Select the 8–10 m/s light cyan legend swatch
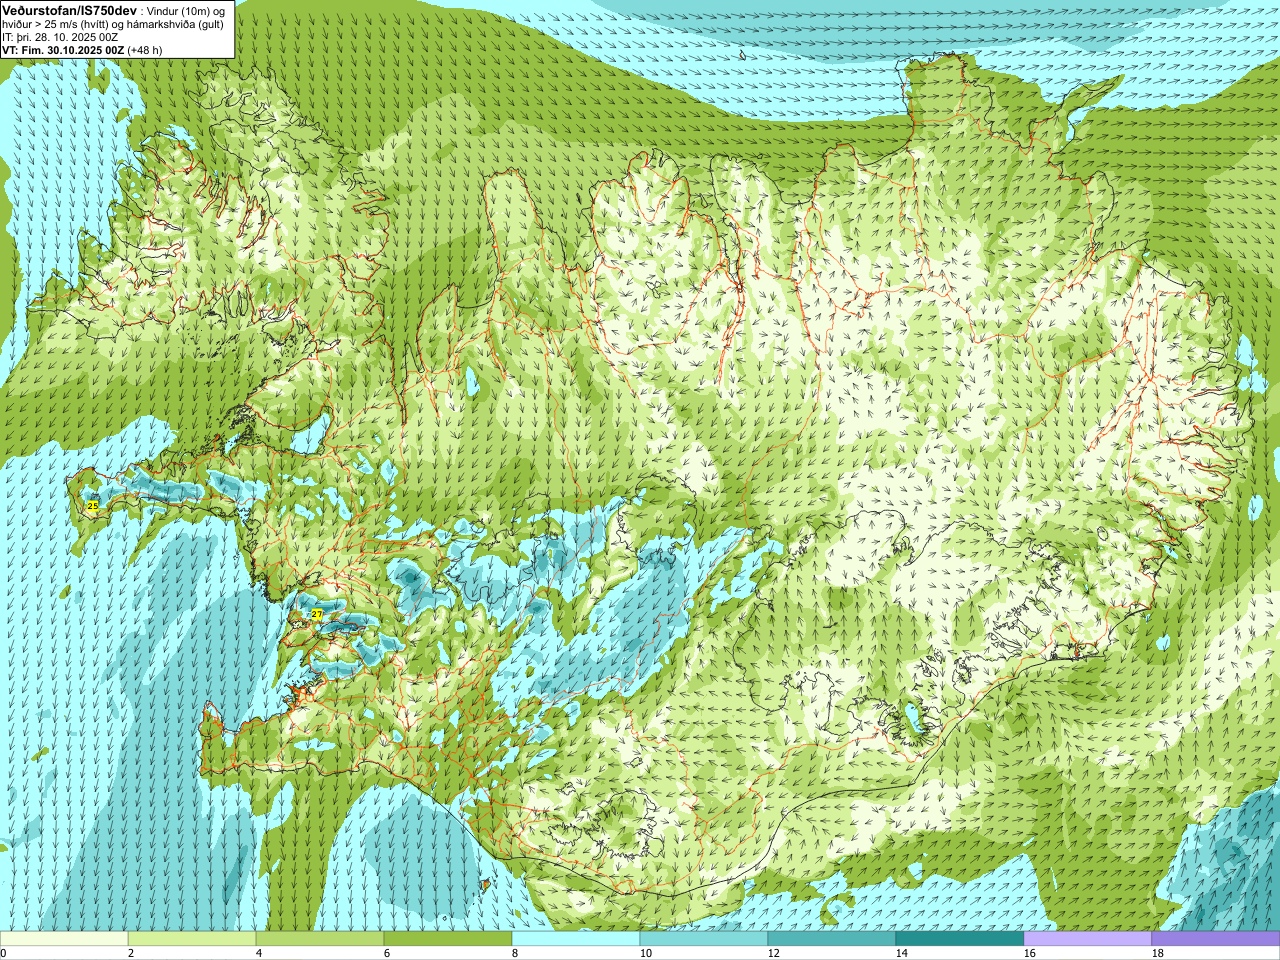 [x=576, y=939]
